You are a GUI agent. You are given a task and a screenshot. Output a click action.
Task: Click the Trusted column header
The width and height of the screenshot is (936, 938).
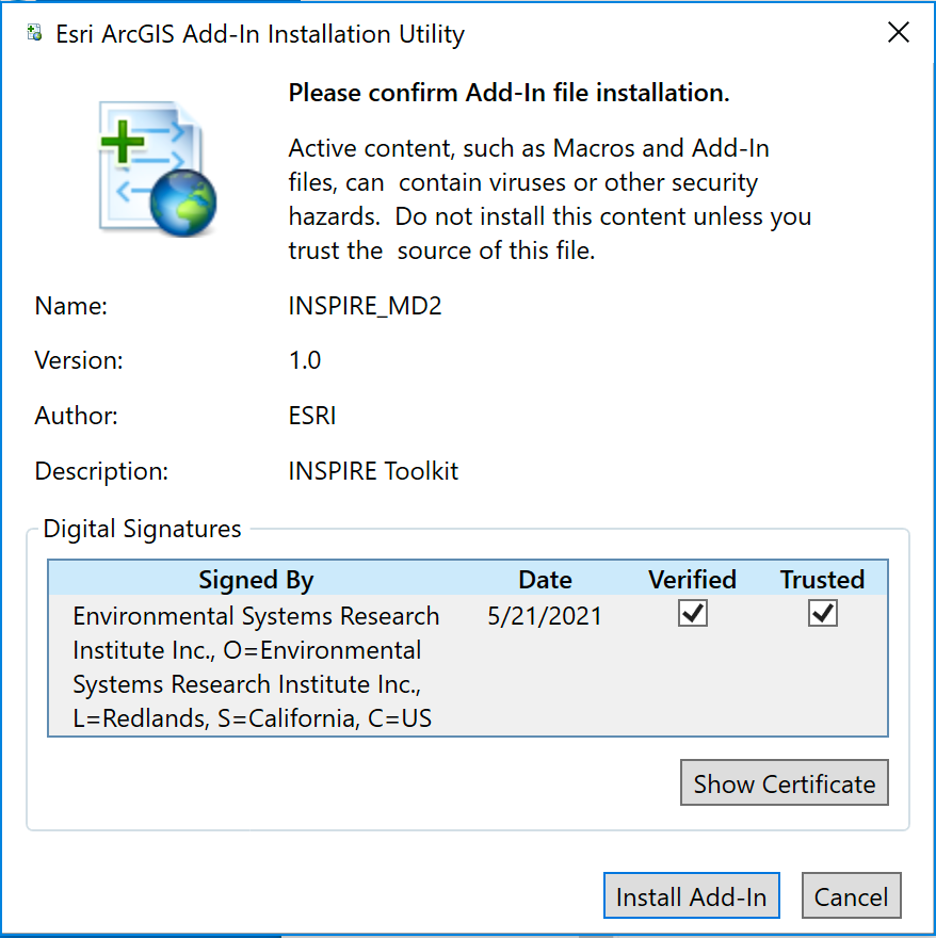(x=822, y=579)
